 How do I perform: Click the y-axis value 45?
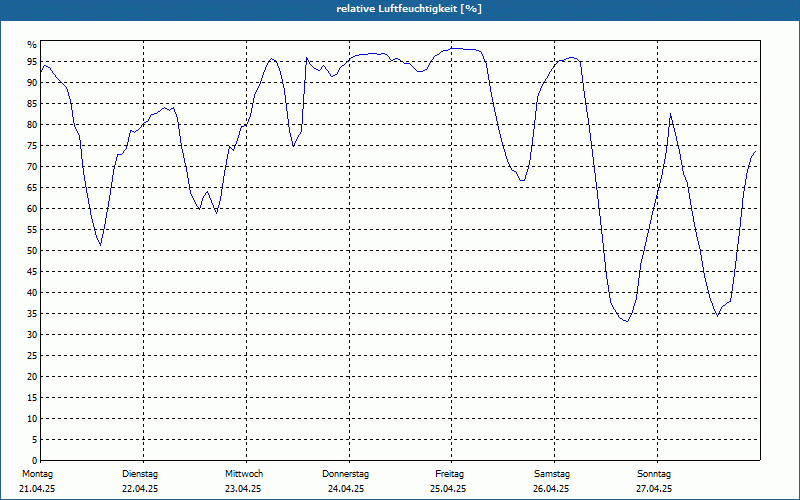(32, 271)
